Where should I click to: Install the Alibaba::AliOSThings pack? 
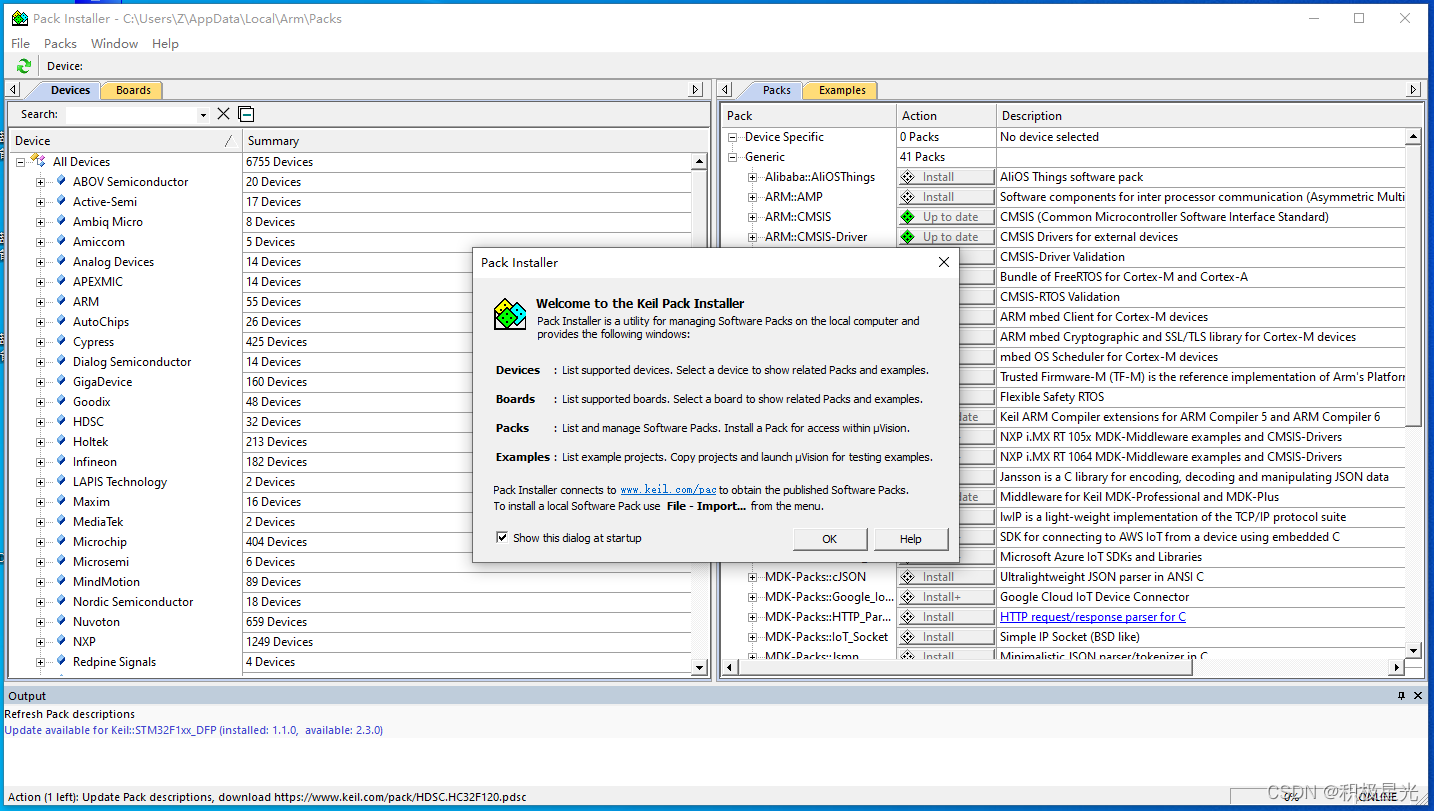[946, 177]
